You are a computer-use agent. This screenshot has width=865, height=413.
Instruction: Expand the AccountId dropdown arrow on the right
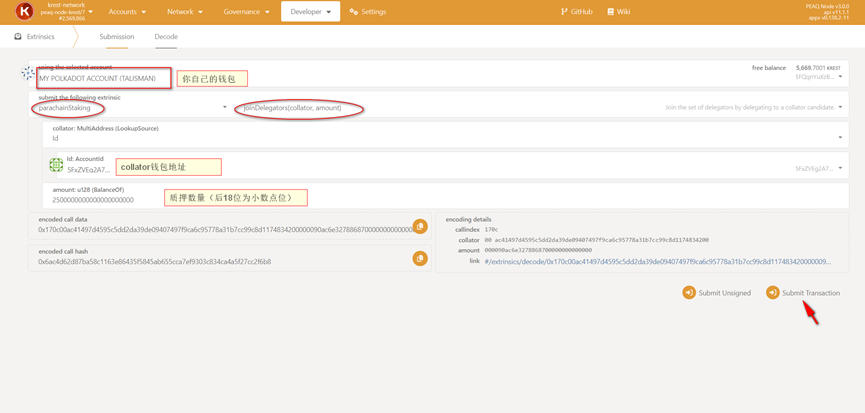840,168
